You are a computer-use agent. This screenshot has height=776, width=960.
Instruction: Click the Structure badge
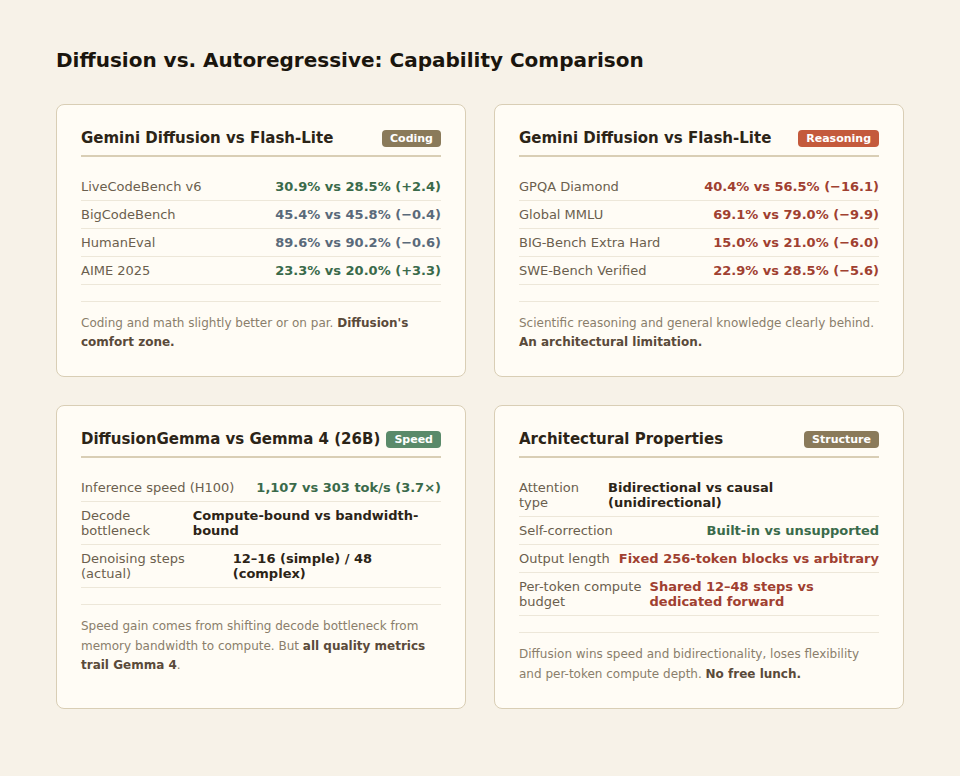(x=841, y=439)
